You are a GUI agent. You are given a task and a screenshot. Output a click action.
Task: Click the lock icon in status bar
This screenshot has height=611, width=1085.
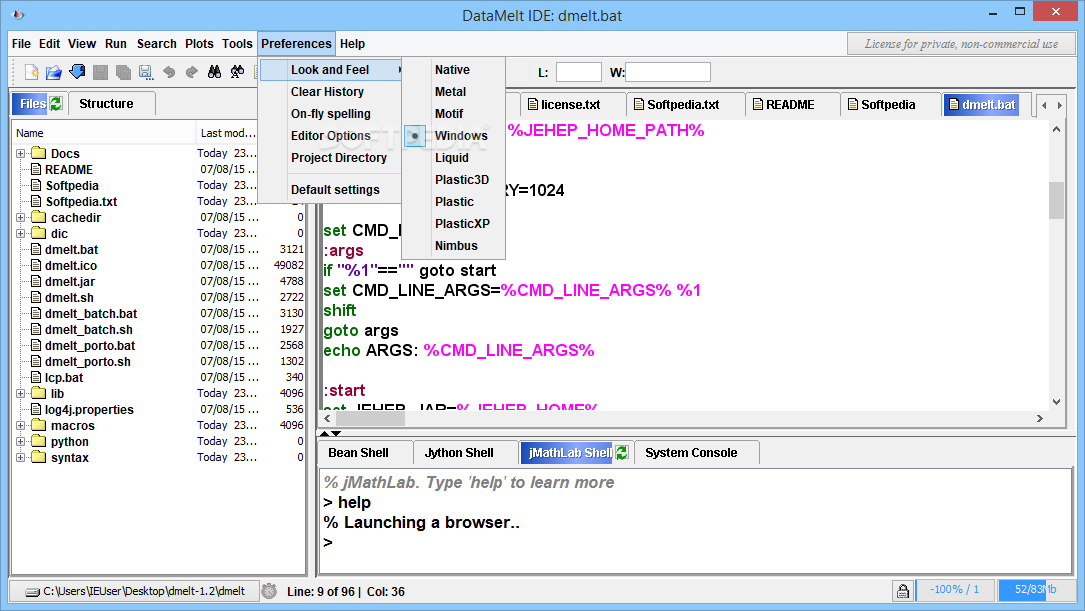tap(903, 591)
